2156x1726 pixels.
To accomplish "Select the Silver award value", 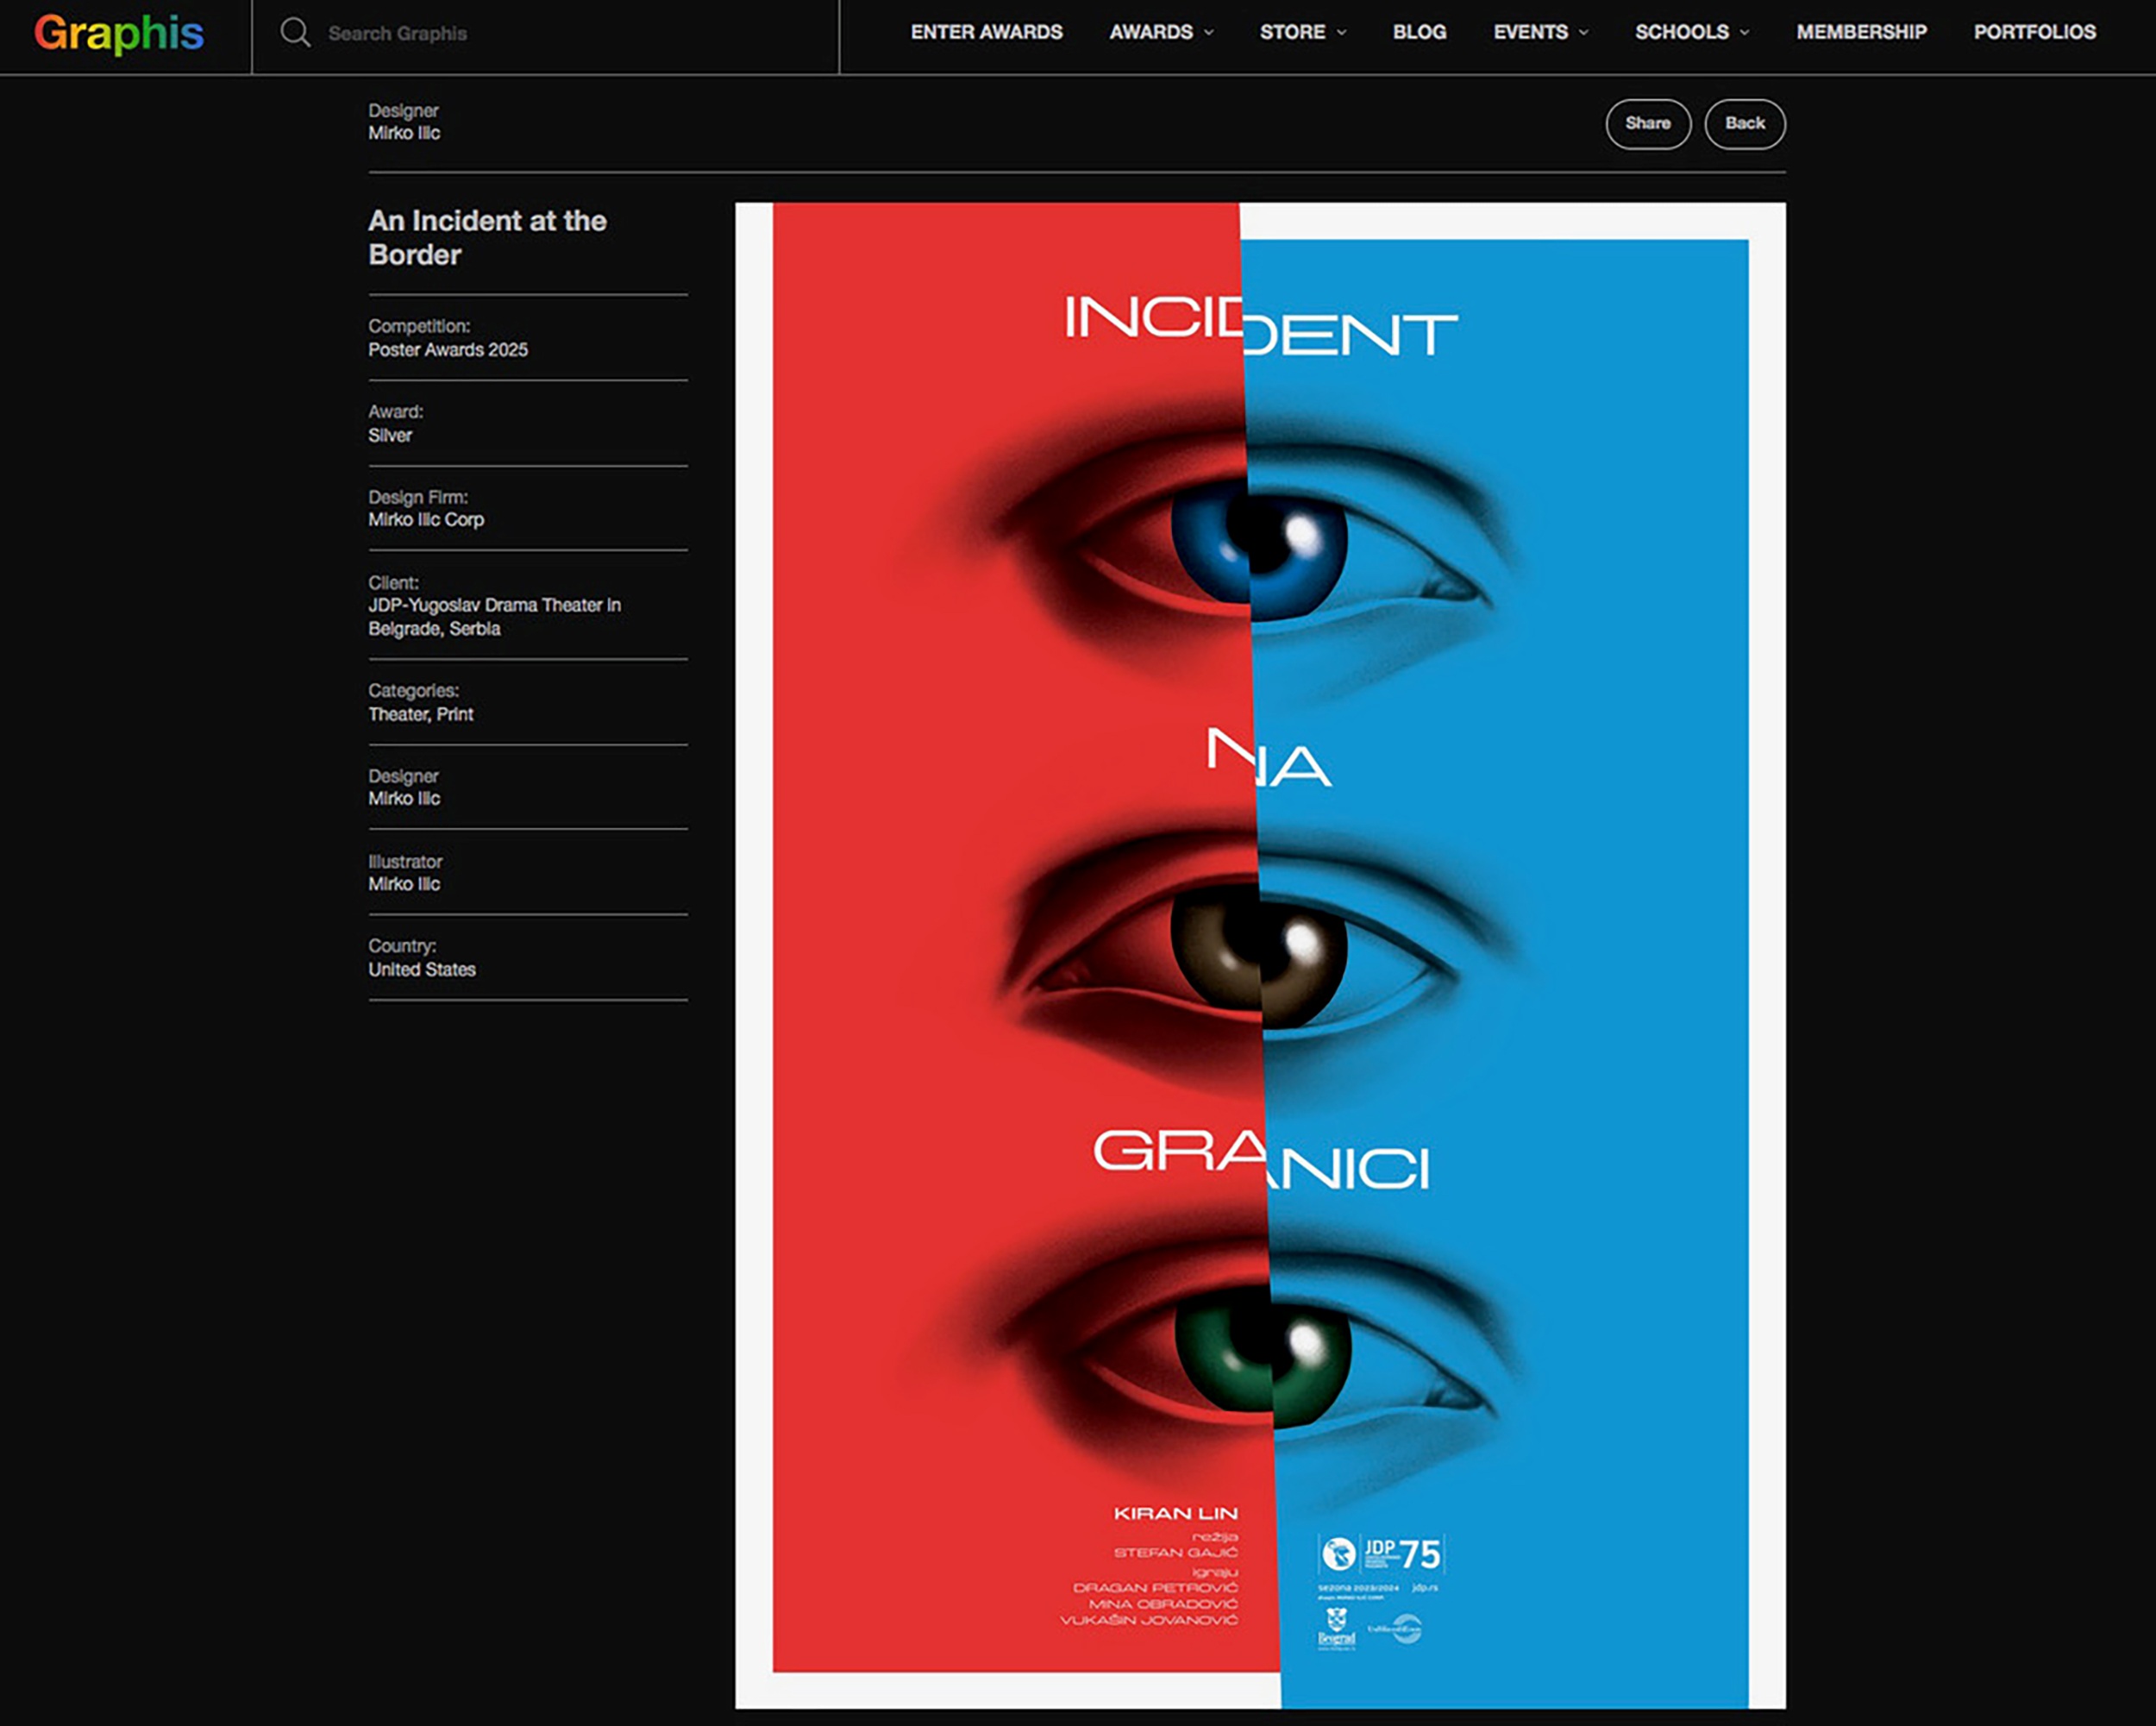I will [x=390, y=435].
